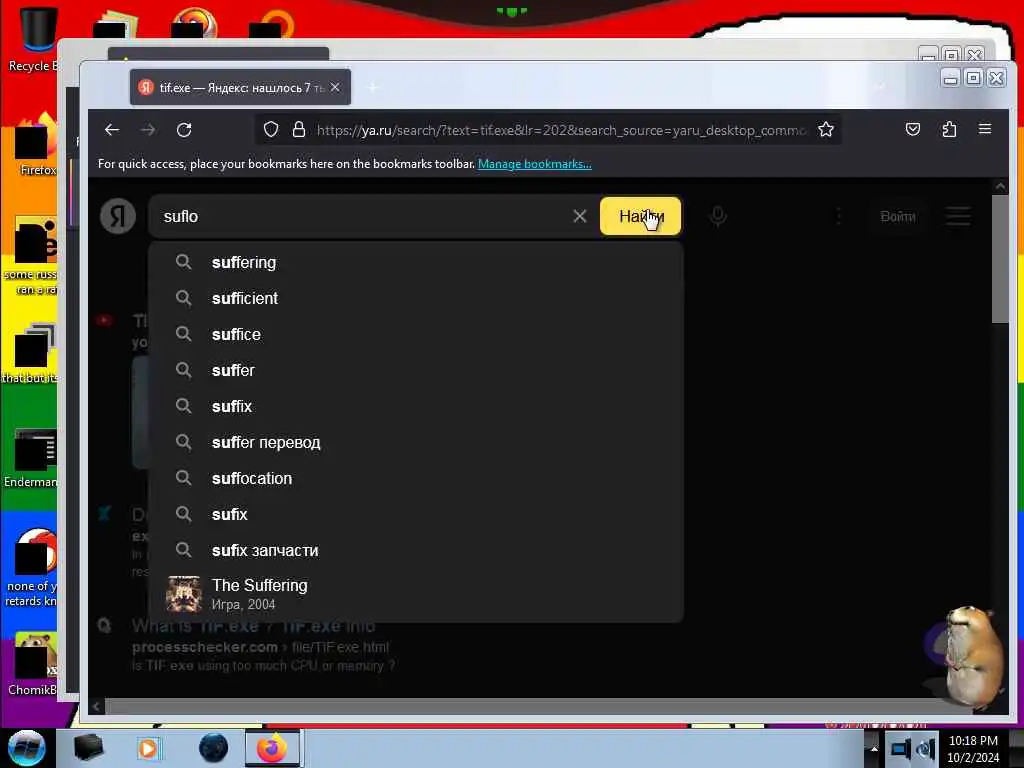1024x768 pixels.
Task: Click the 10:18 PM clock
Action: pos(973,741)
